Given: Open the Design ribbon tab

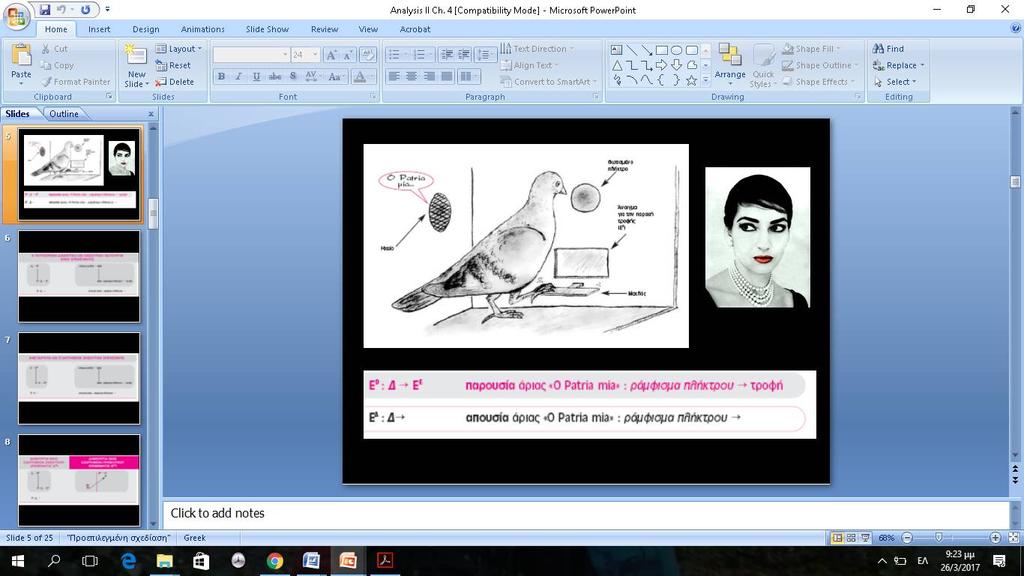Looking at the screenshot, I should point(146,29).
